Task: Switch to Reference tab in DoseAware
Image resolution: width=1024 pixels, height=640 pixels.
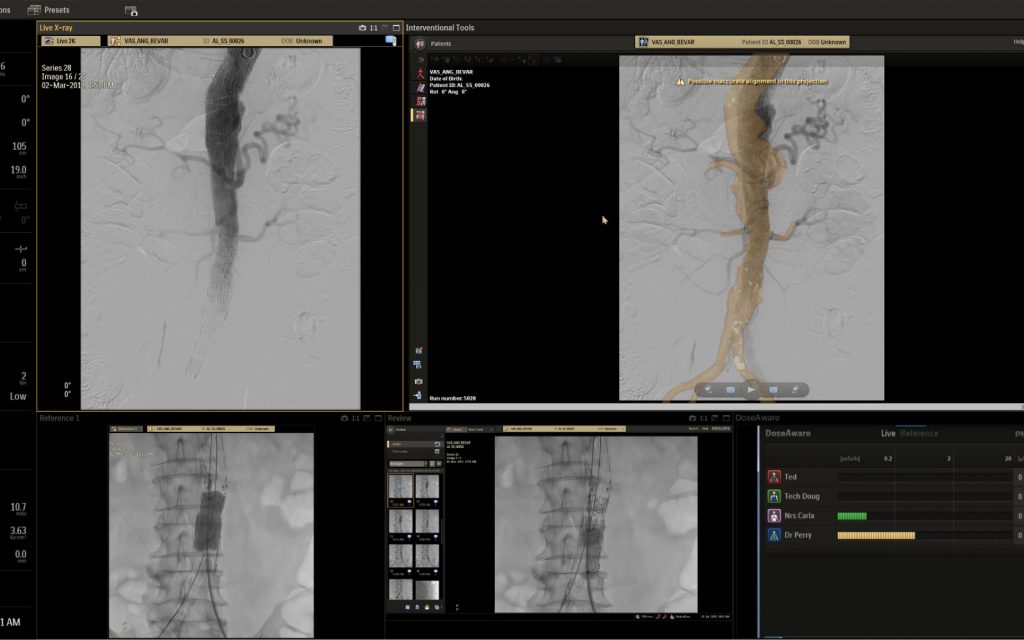Action: pos(918,433)
